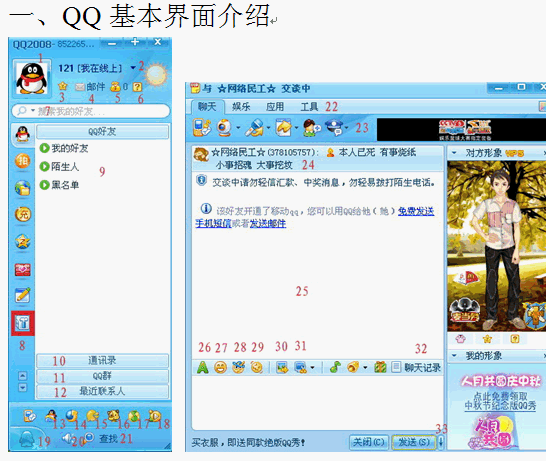546x461 pixels.
Task: Open the font settings green A icon
Action: pos(203,368)
